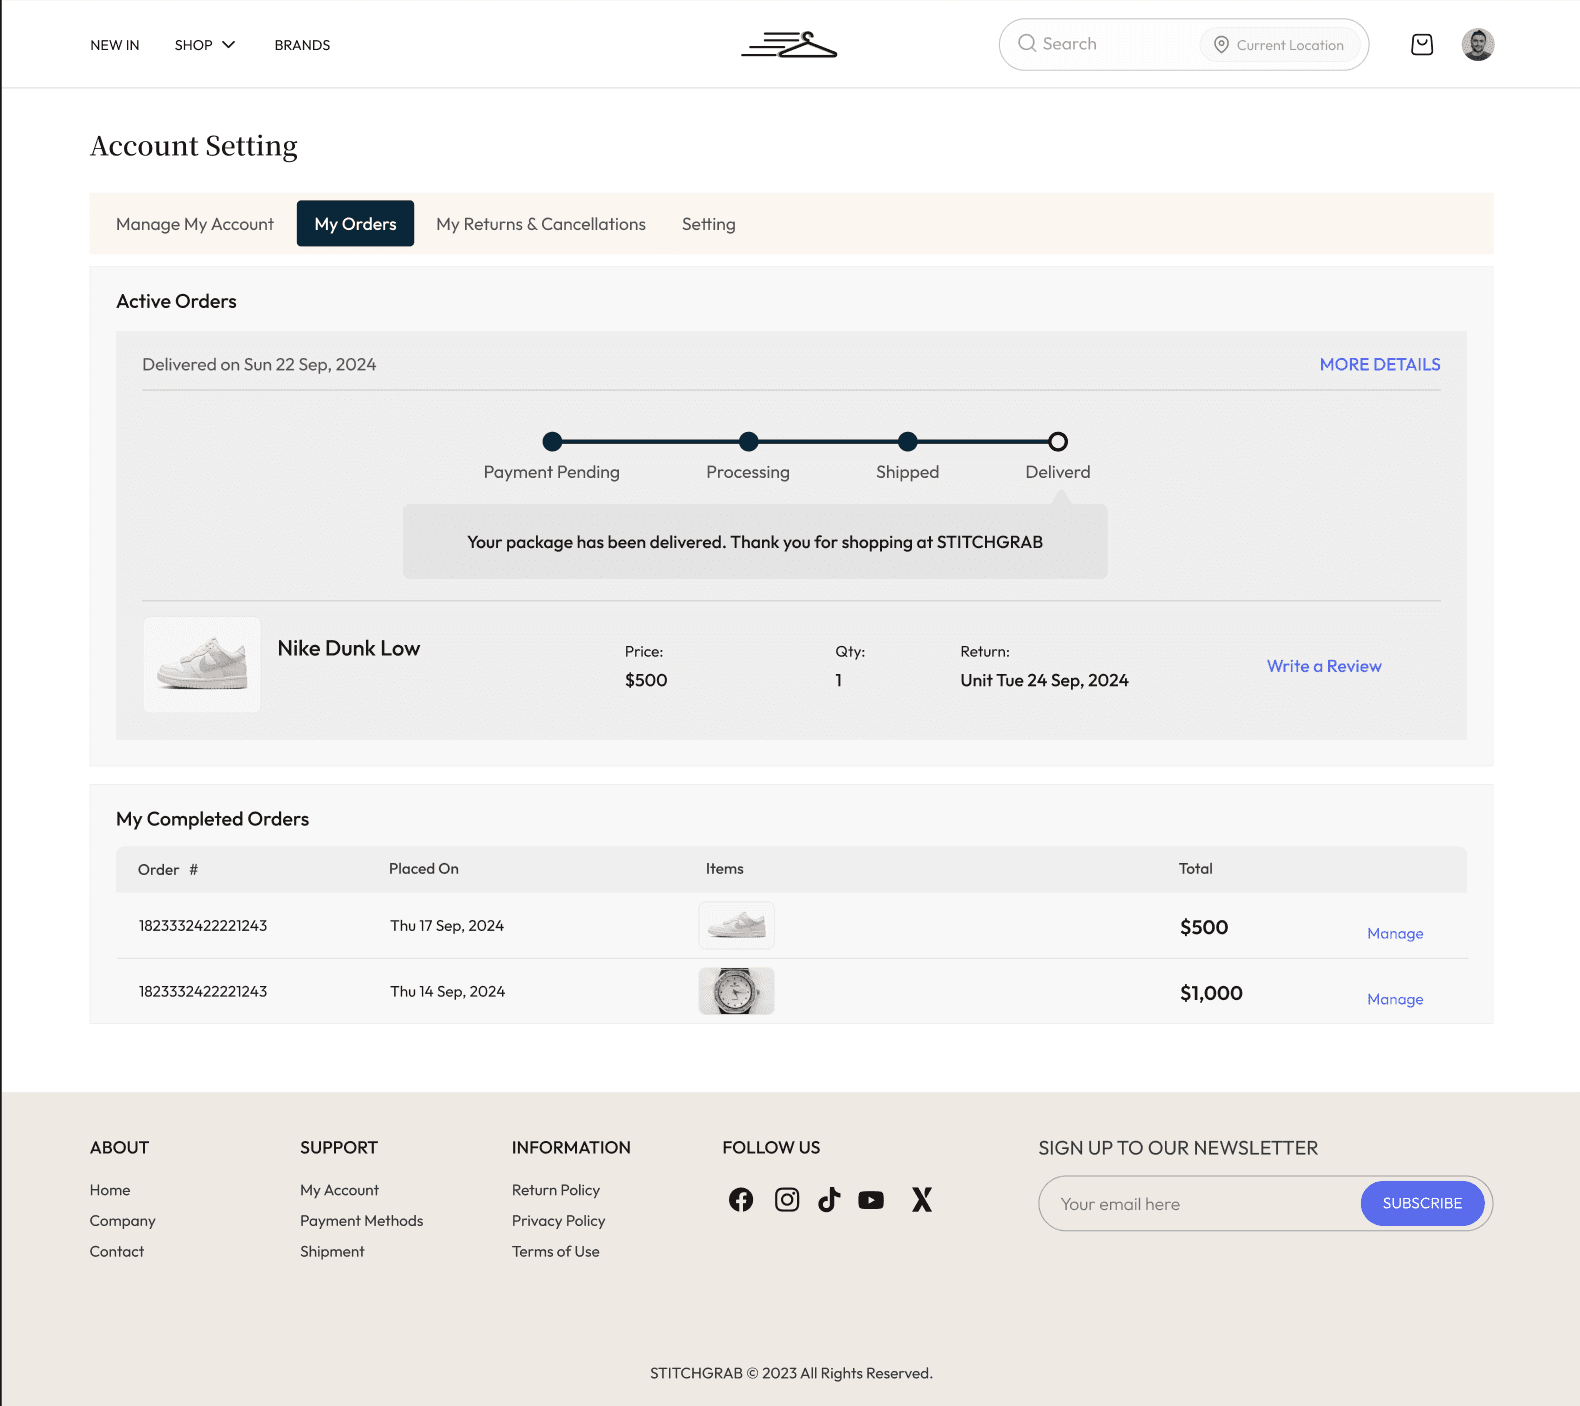Manage the Thu 14 Sep order
The height and width of the screenshot is (1406, 1580).
point(1395,999)
